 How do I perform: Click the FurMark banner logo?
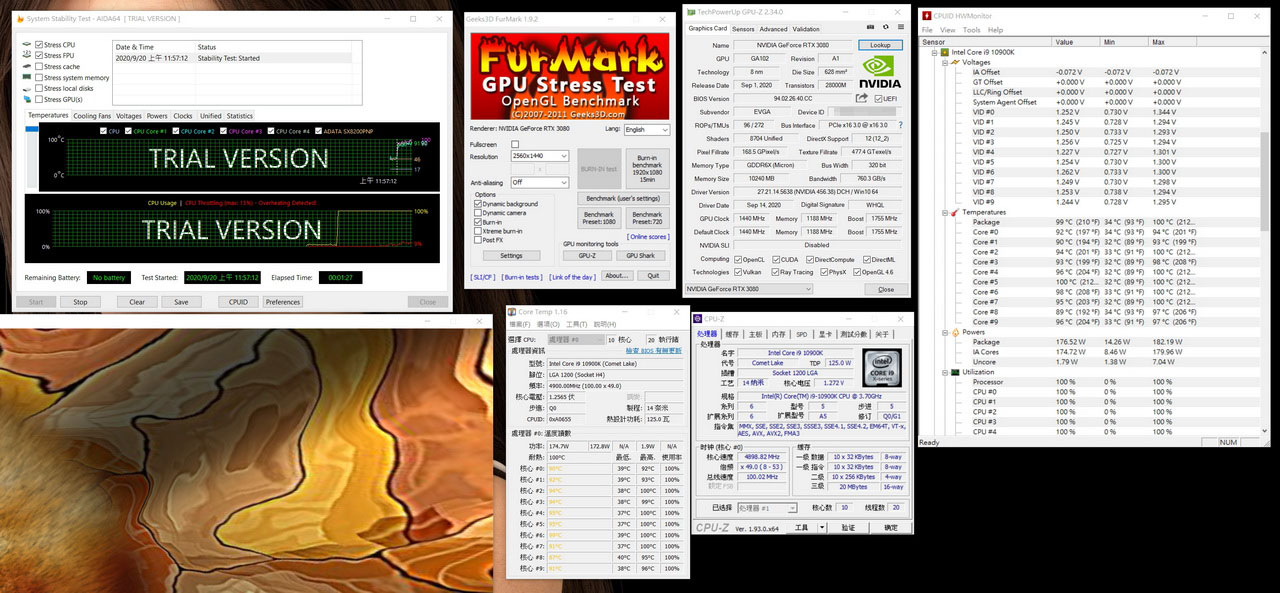pyautogui.click(x=570, y=77)
